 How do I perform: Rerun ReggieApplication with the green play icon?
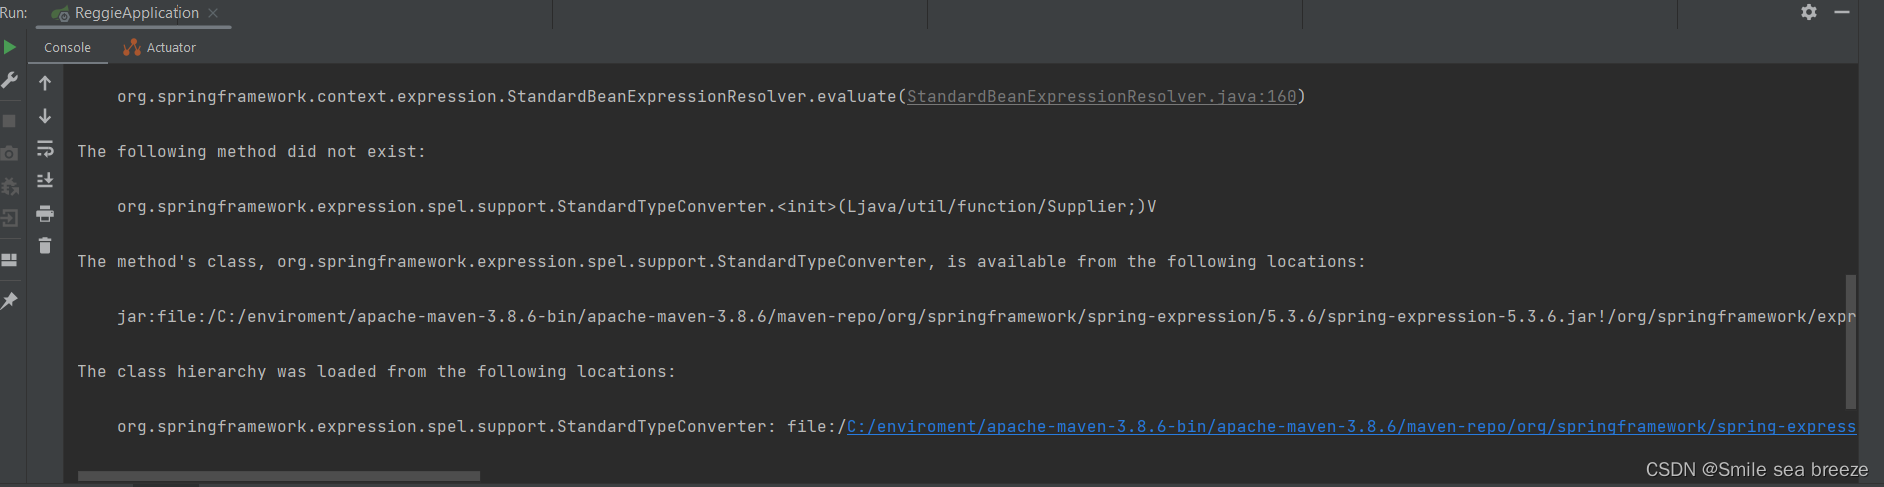click(10, 47)
